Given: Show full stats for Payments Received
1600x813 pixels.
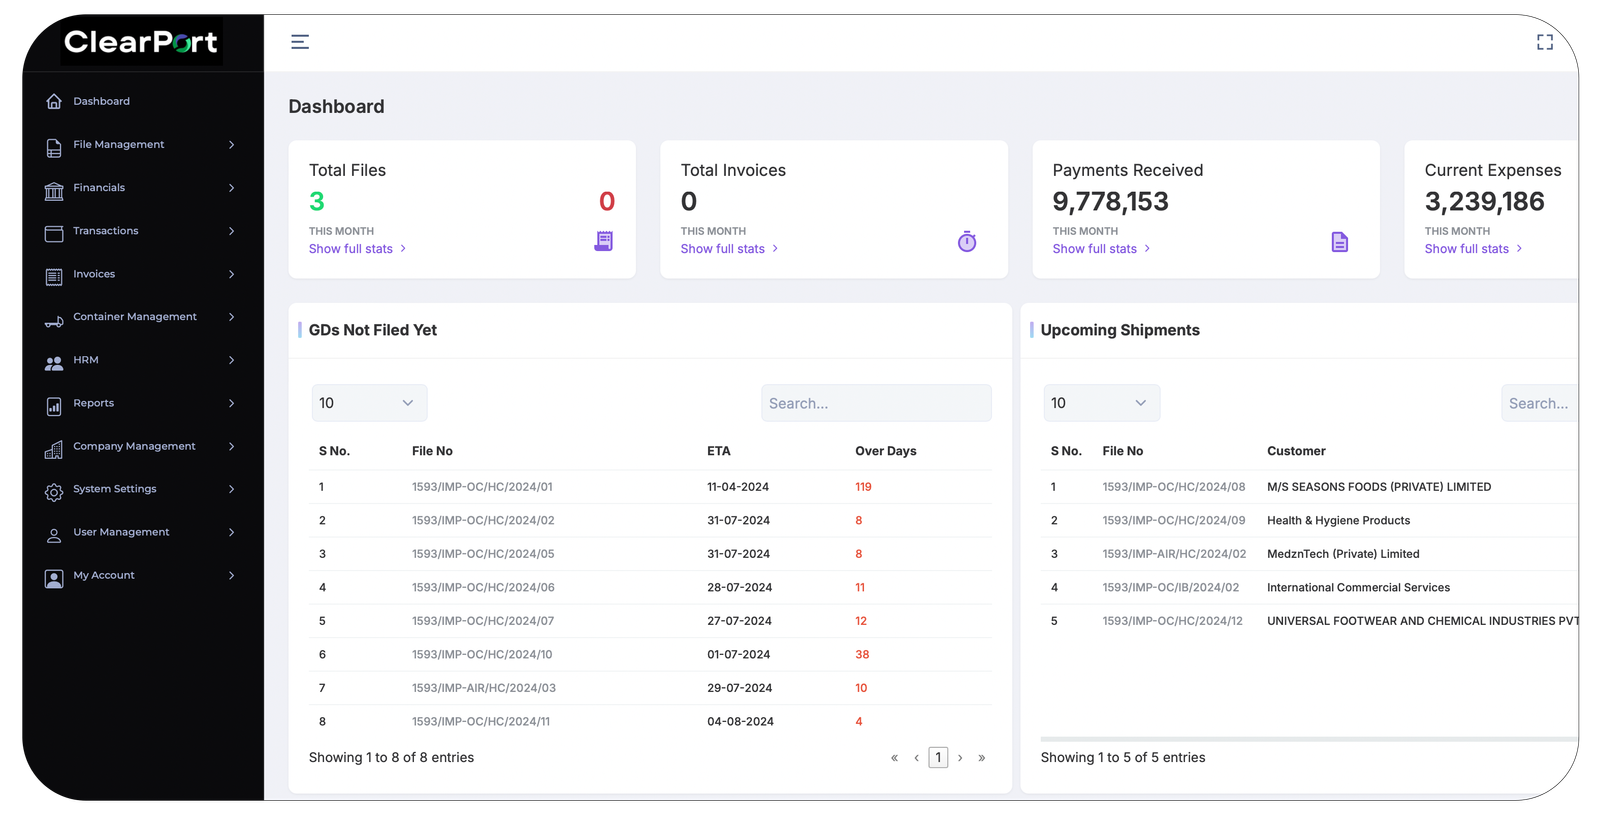Looking at the screenshot, I should tap(1101, 249).
